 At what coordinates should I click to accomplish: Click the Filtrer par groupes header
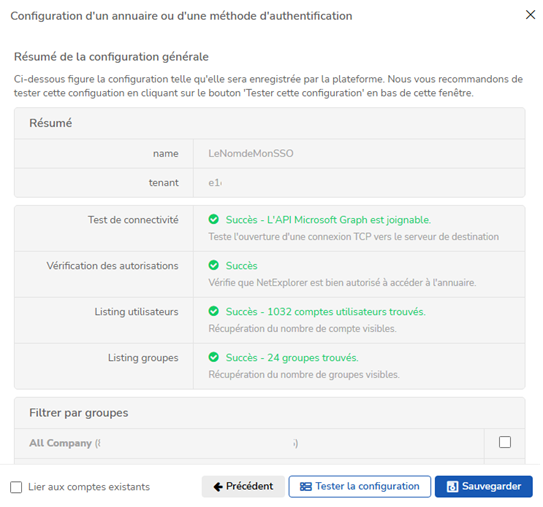point(79,413)
